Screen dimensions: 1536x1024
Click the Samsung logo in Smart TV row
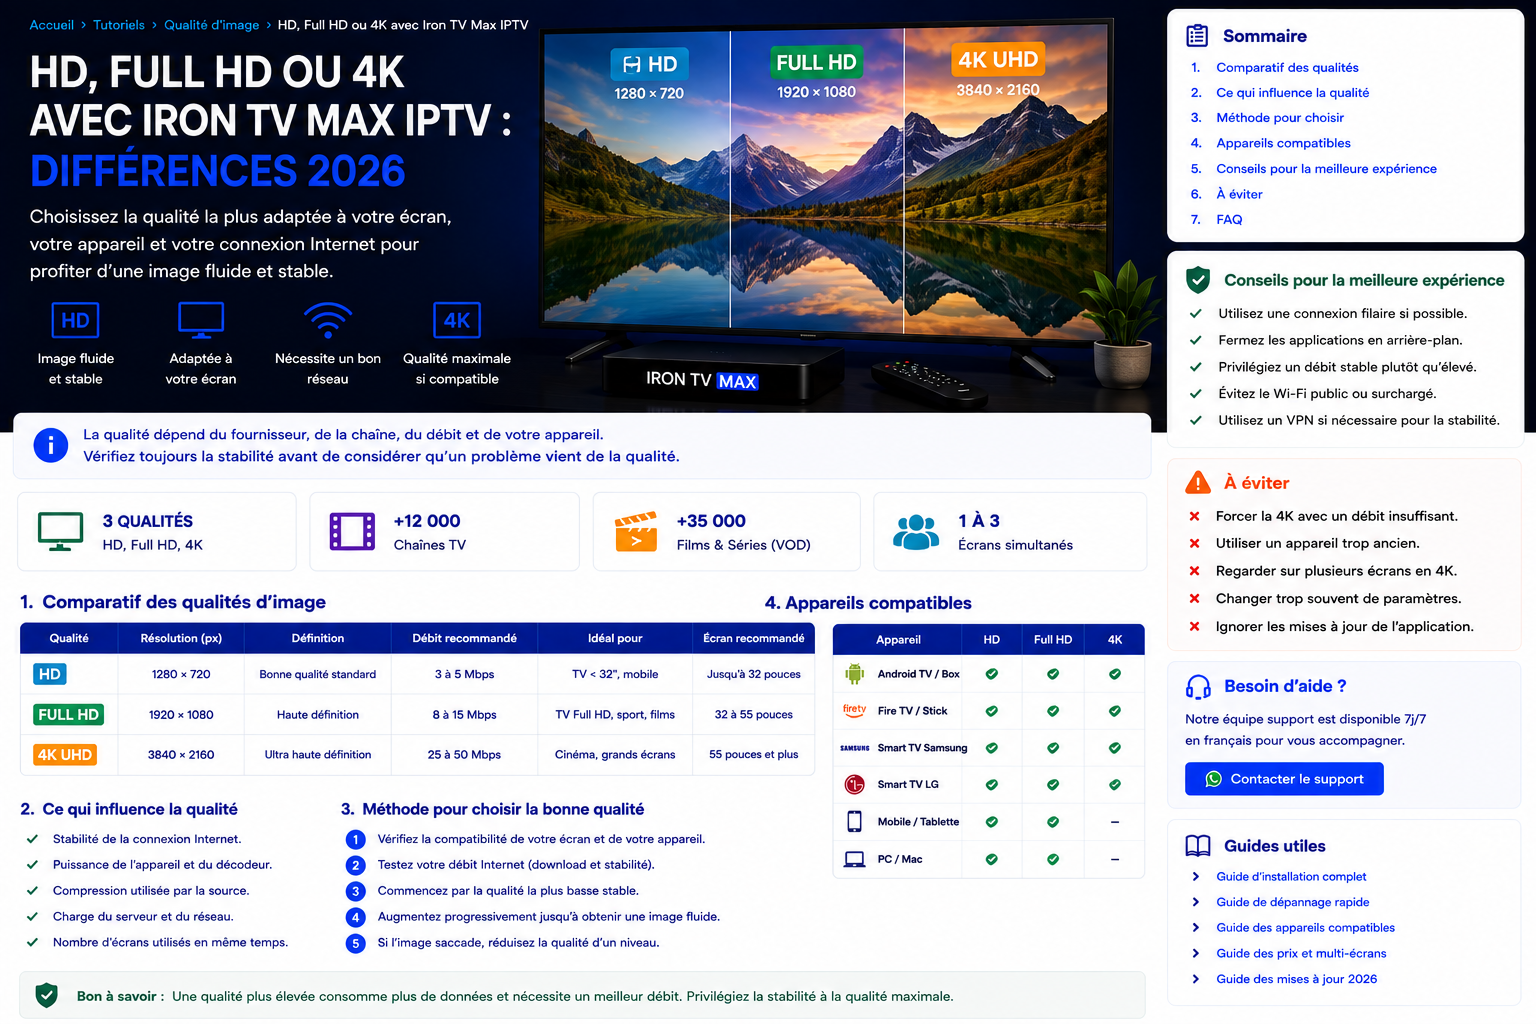[x=854, y=748]
